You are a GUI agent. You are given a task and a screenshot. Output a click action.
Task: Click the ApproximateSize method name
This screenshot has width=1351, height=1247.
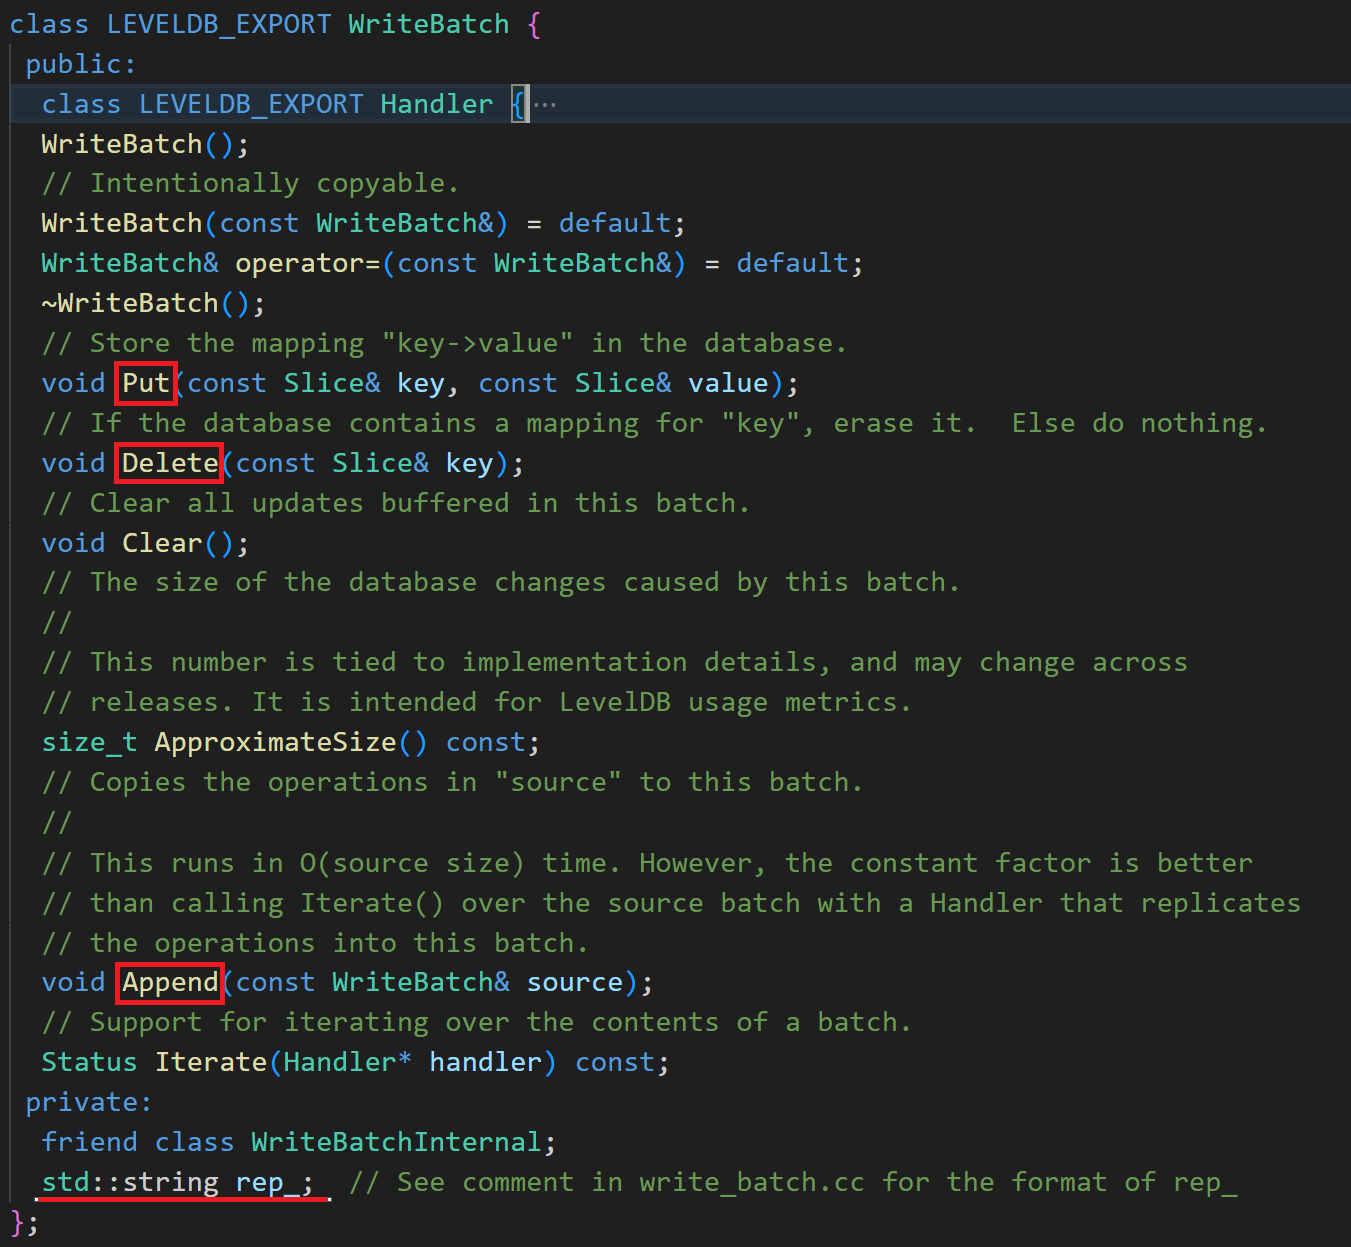[x=275, y=742]
